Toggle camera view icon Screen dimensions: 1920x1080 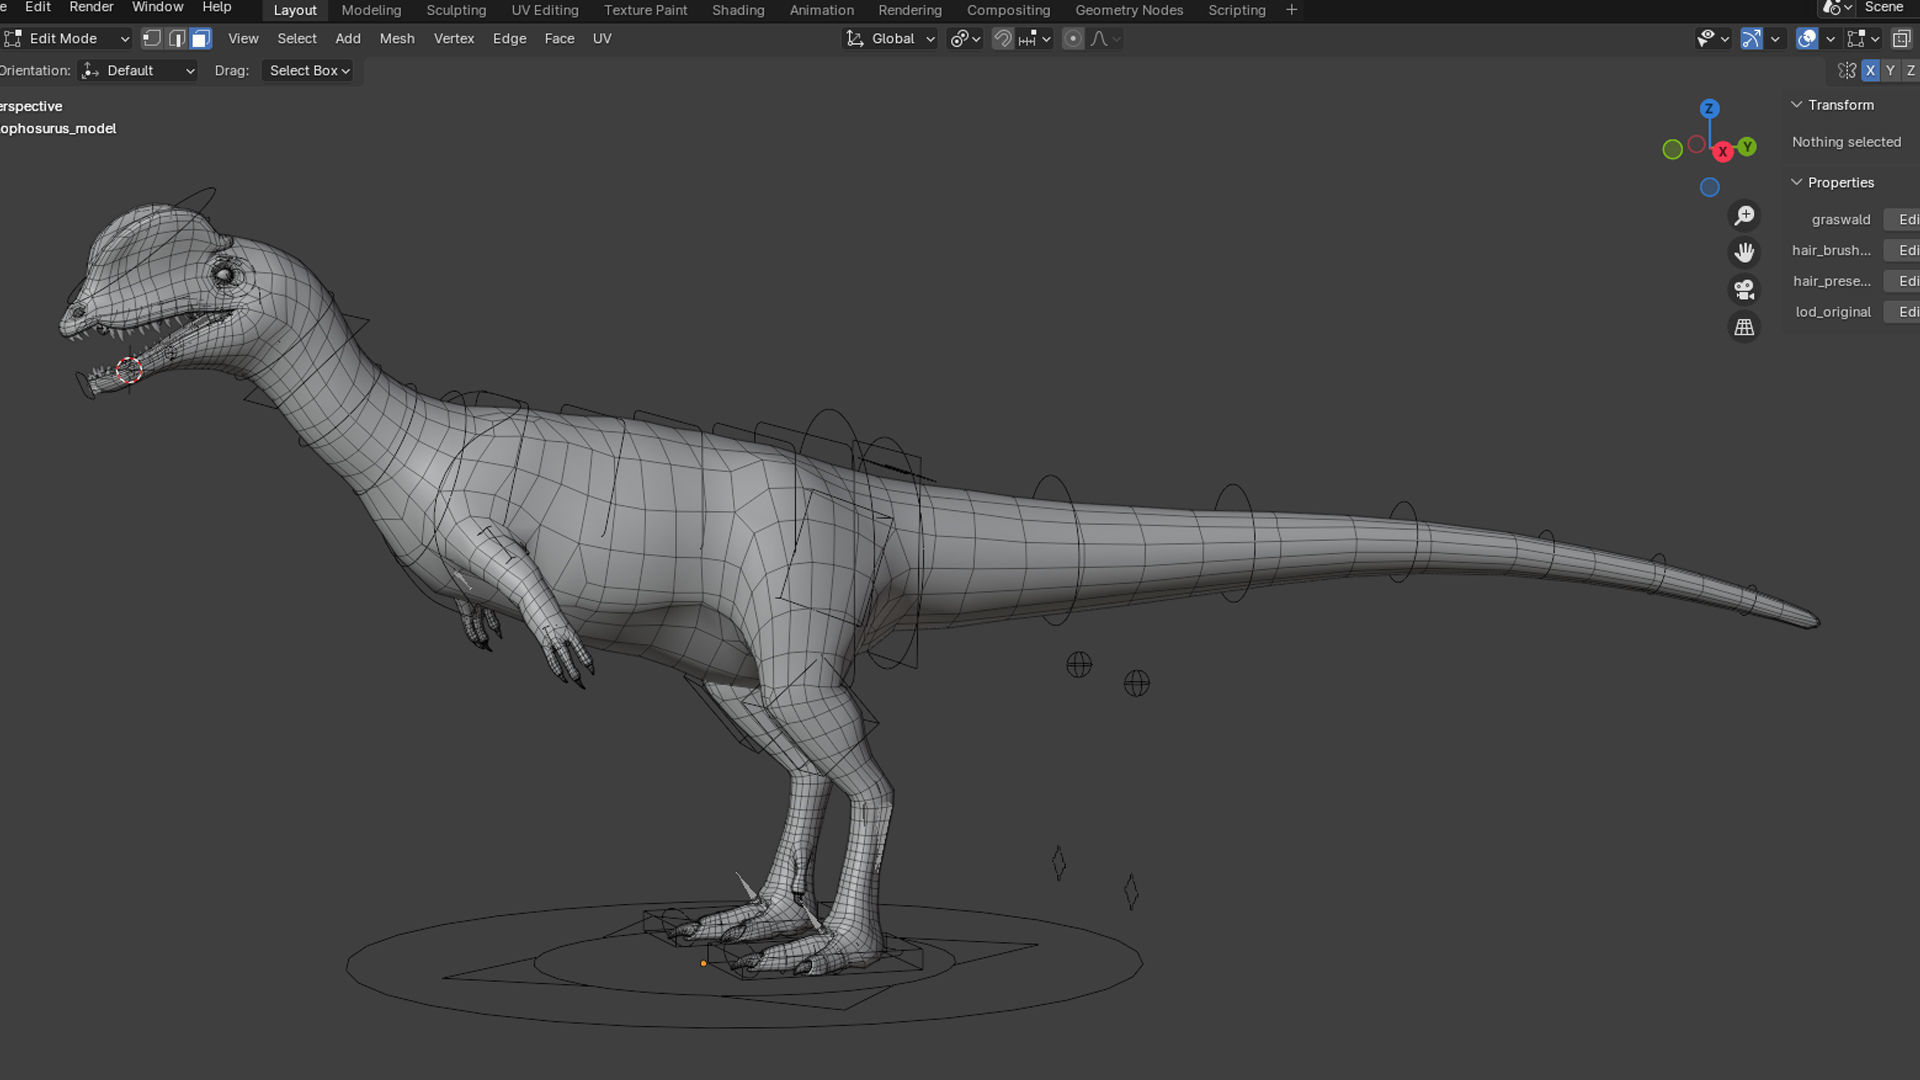(x=1744, y=290)
